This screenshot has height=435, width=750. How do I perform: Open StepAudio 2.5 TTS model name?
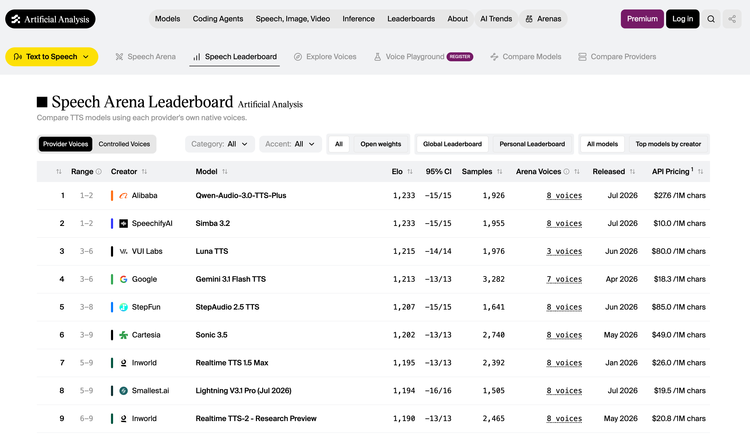click(x=227, y=307)
